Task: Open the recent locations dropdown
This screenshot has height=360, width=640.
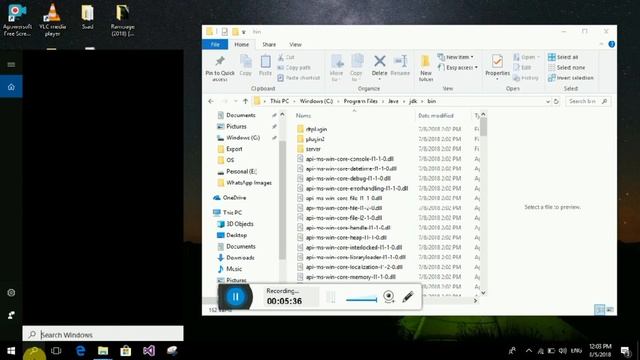Action: point(236,101)
